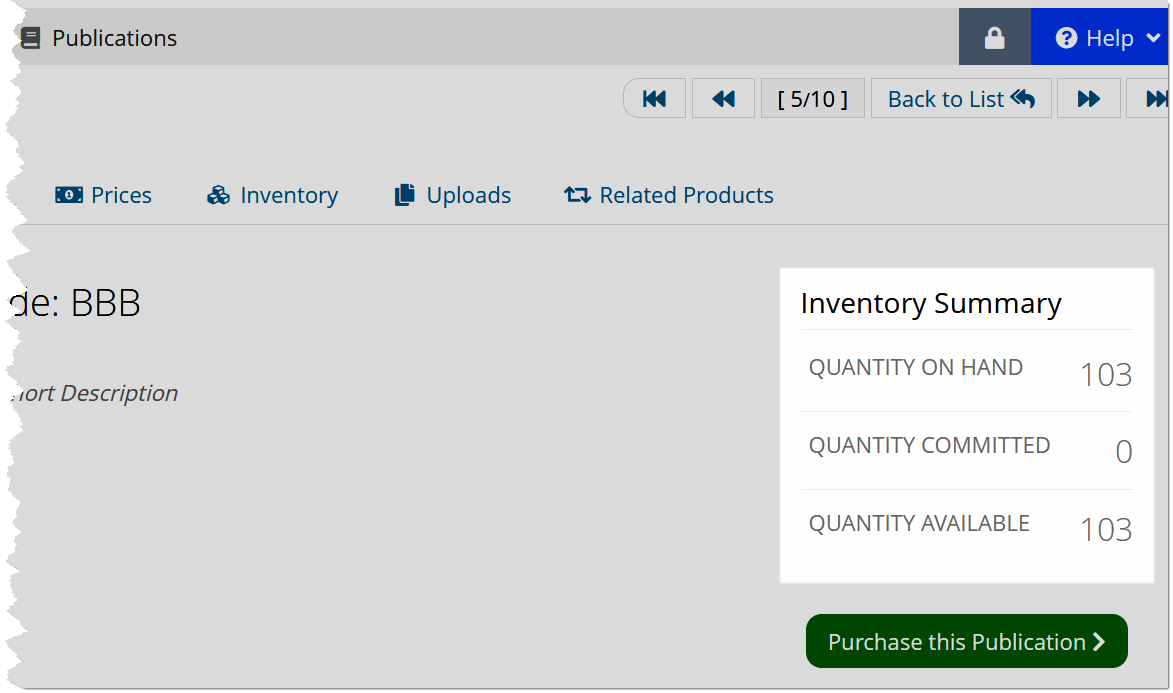The width and height of the screenshot is (1173, 693).
Task: Click the Prices money icon
Action: (x=69, y=195)
